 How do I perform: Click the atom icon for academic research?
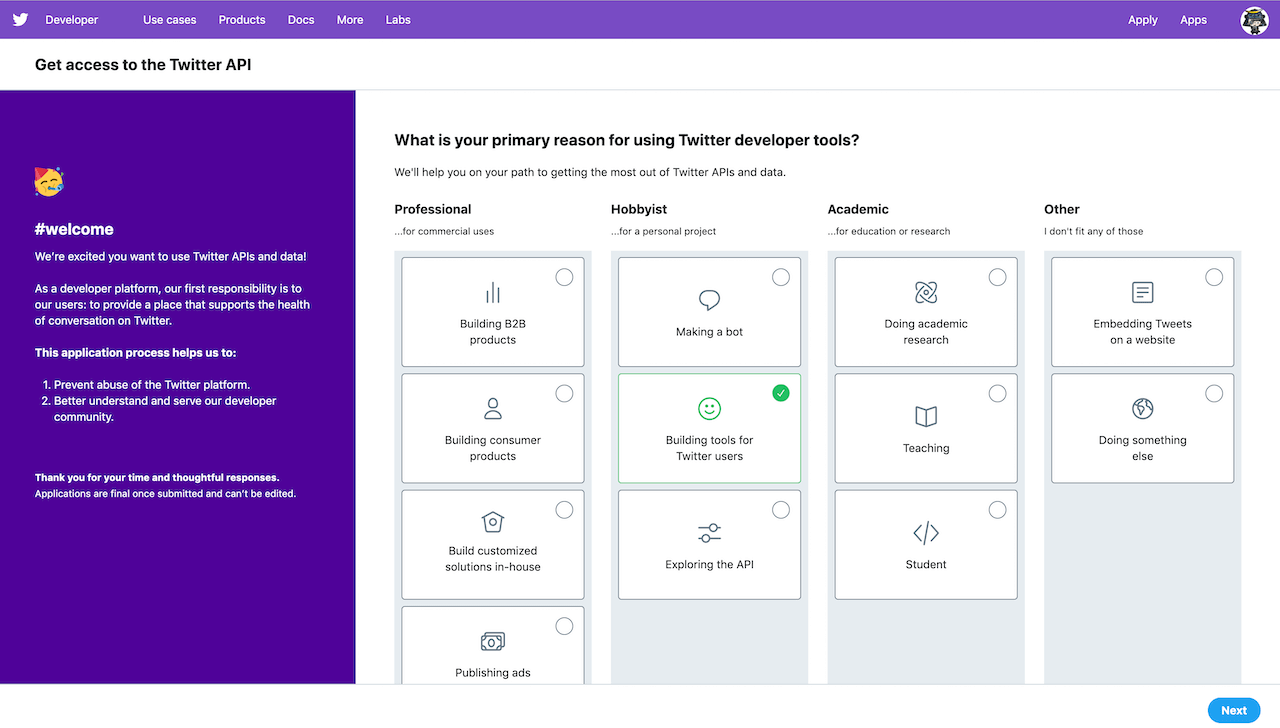(x=926, y=292)
